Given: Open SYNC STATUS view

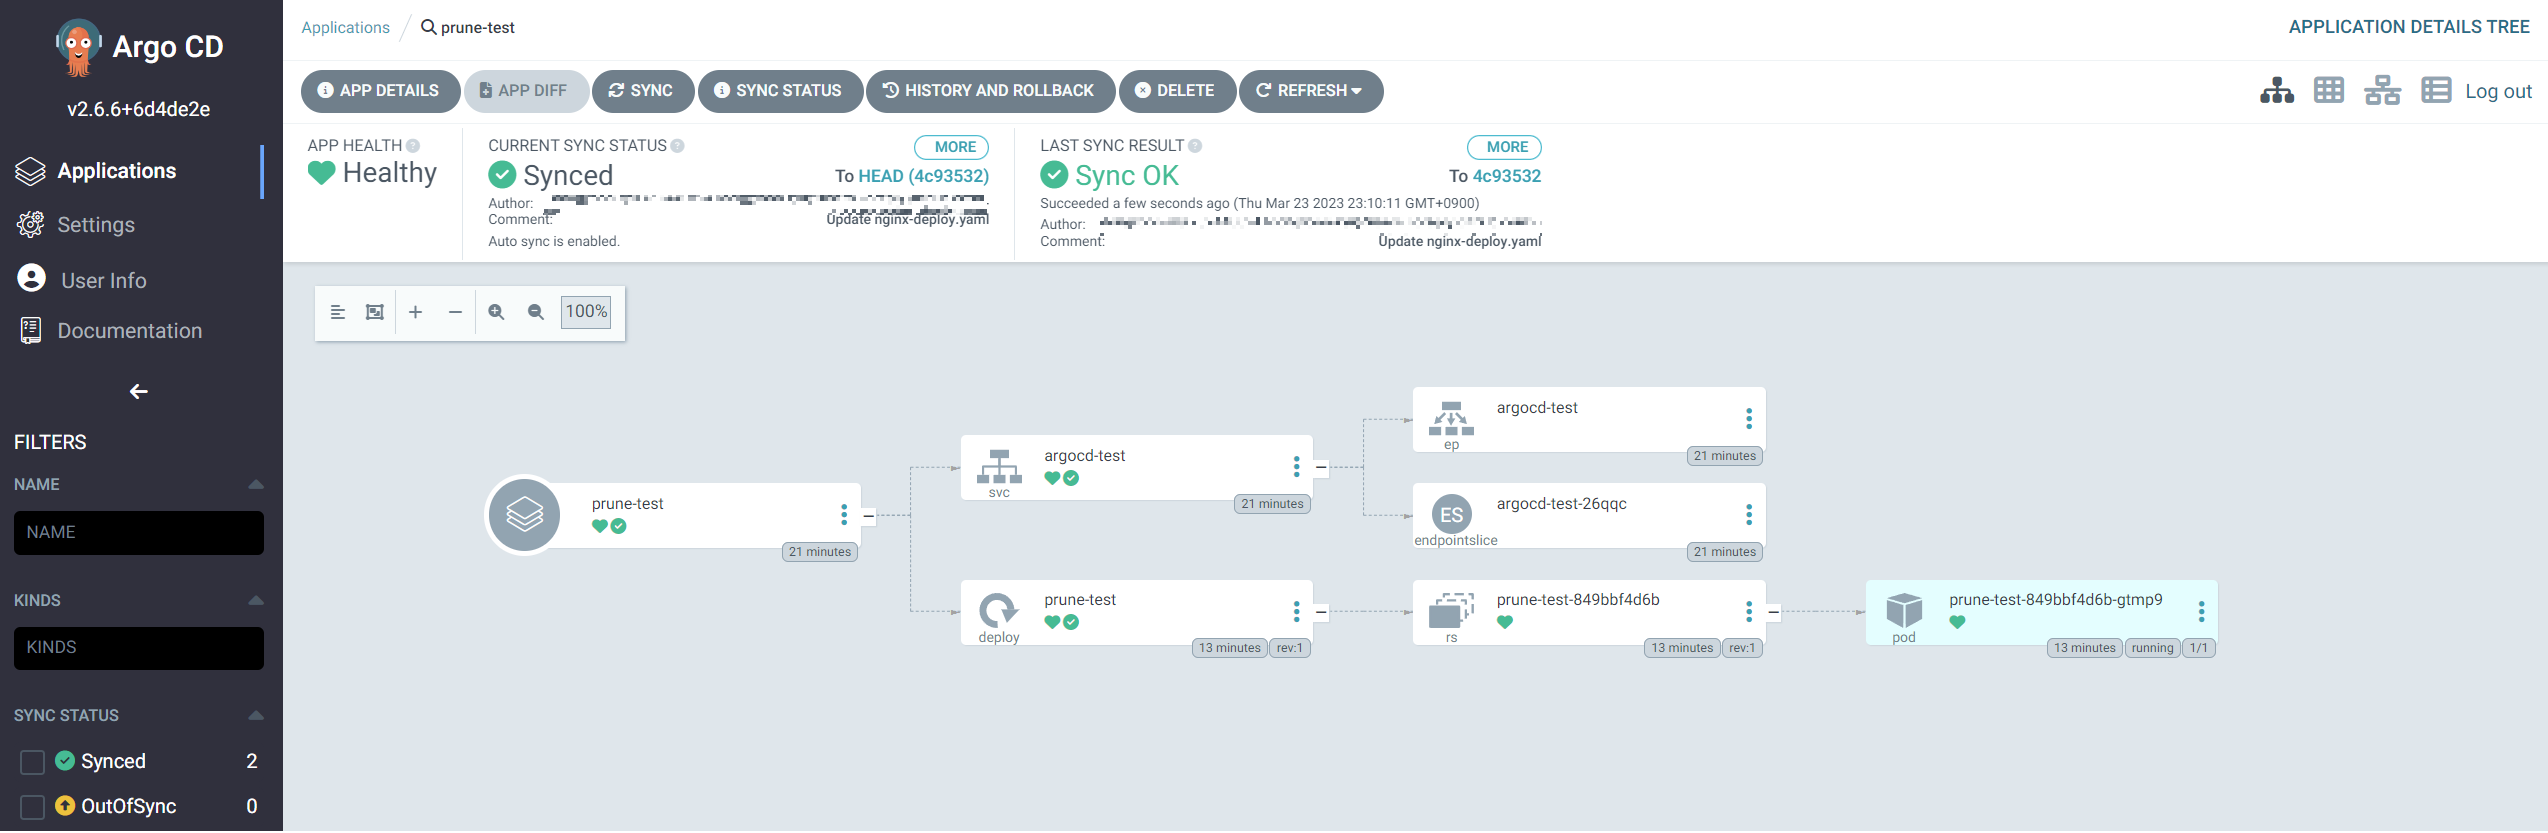Looking at the screenshot, I should (x=780, y=91).
